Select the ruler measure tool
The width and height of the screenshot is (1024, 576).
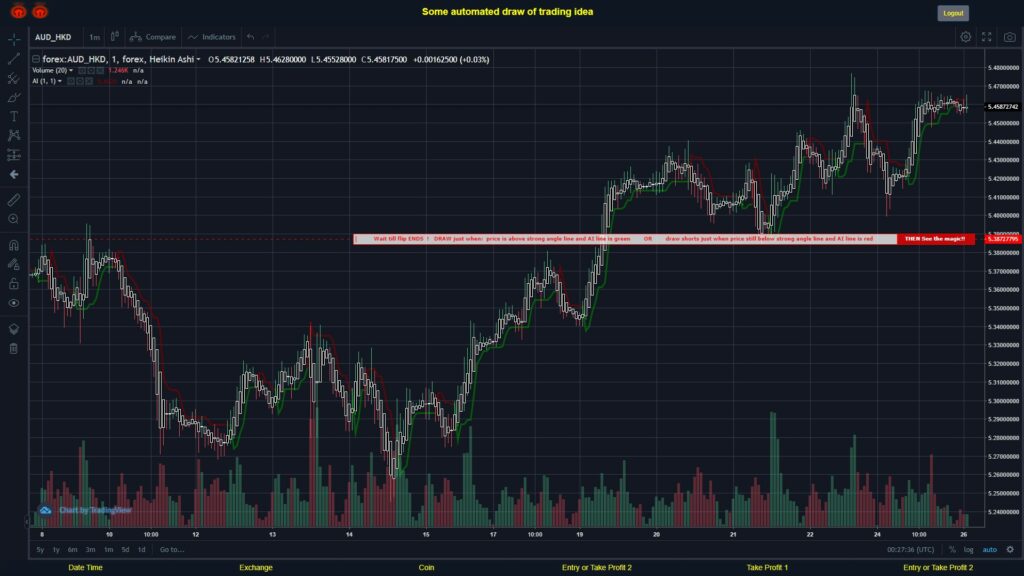point(14,200)
